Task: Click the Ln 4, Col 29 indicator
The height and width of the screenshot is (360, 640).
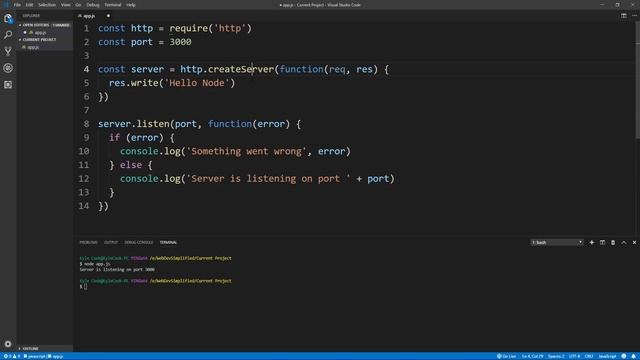Action: (533, 356)
